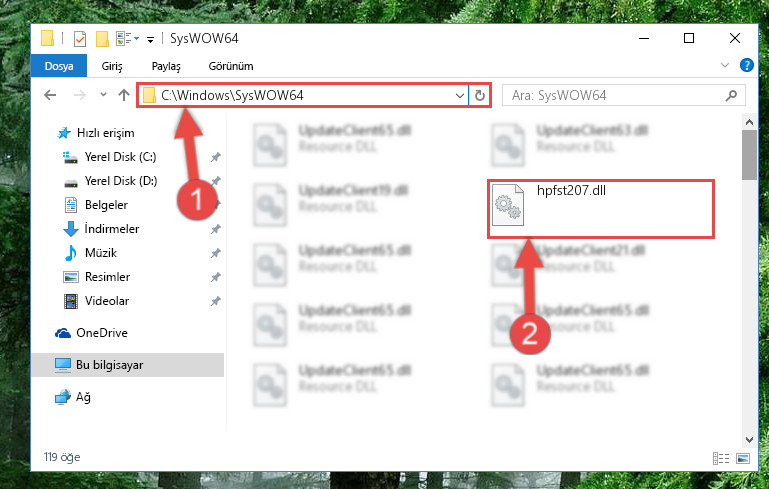The image size is (769, 489).
Task: Click the refresh icon beside address bar
Action: [480, 95]
